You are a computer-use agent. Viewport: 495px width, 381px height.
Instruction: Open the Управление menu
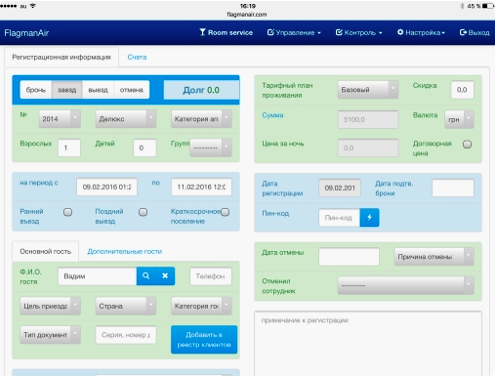(x=294, y=32)
